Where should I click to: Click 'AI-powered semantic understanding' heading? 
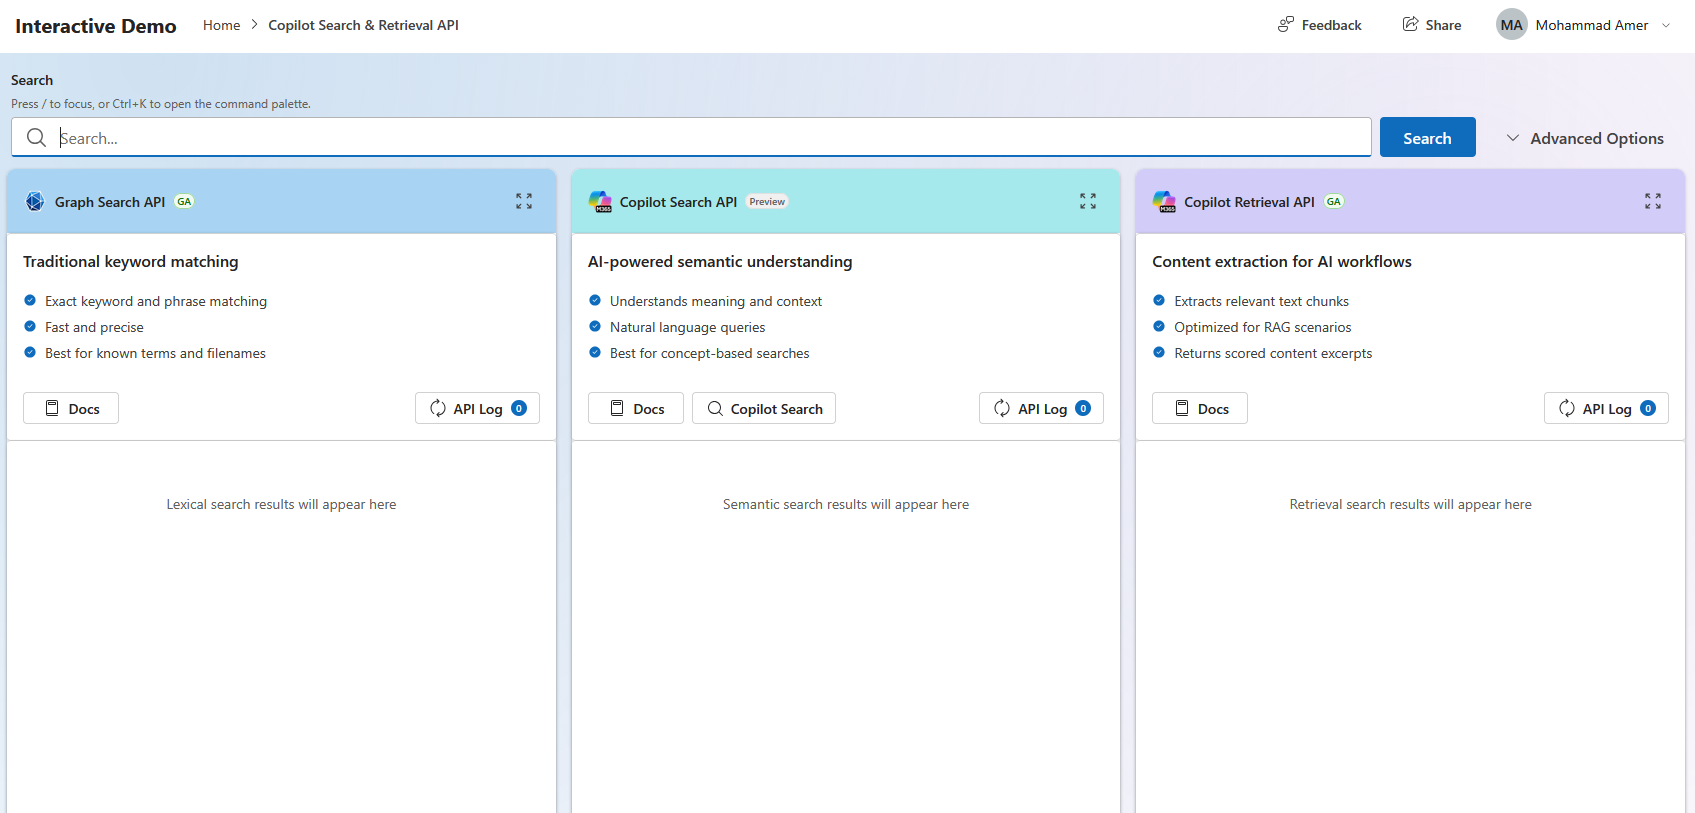[x=720, y=262]
